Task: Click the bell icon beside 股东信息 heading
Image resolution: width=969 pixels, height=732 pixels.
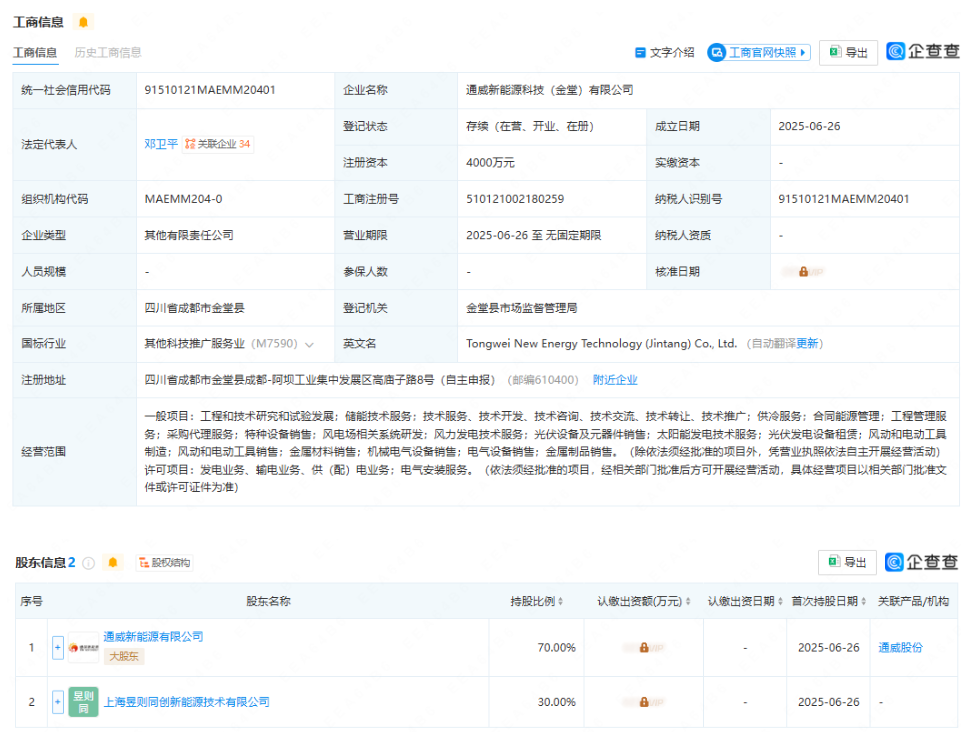Action: [x=112, y=563]
